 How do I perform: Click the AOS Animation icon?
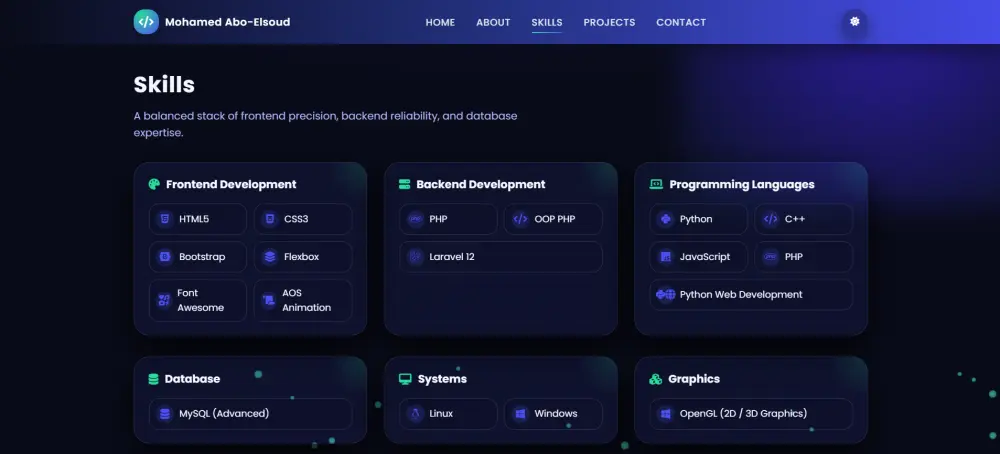coord(269,300)
